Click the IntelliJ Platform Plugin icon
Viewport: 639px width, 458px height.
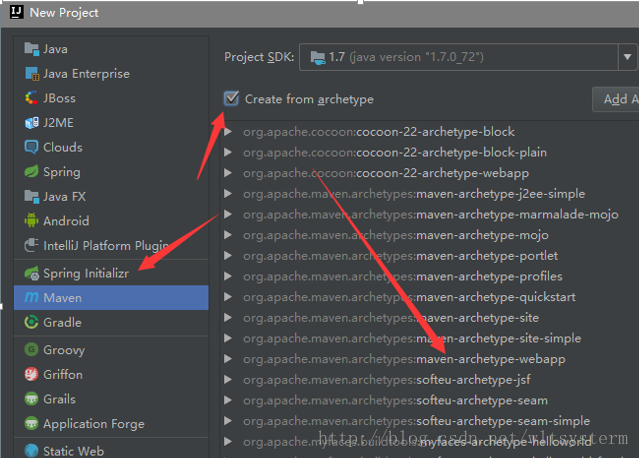click(31, 245)
